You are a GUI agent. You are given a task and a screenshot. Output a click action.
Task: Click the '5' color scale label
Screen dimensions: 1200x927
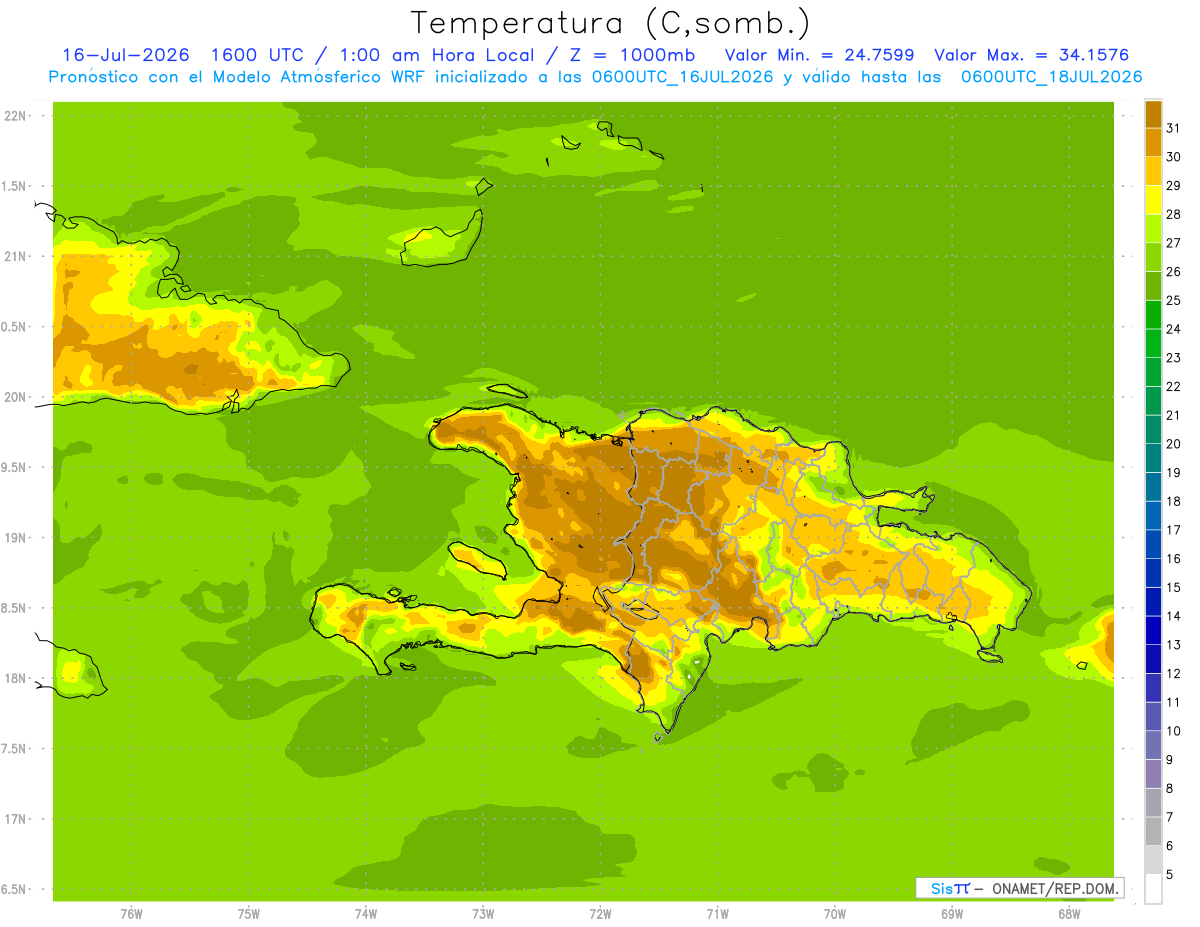(x=1170, y=874)
